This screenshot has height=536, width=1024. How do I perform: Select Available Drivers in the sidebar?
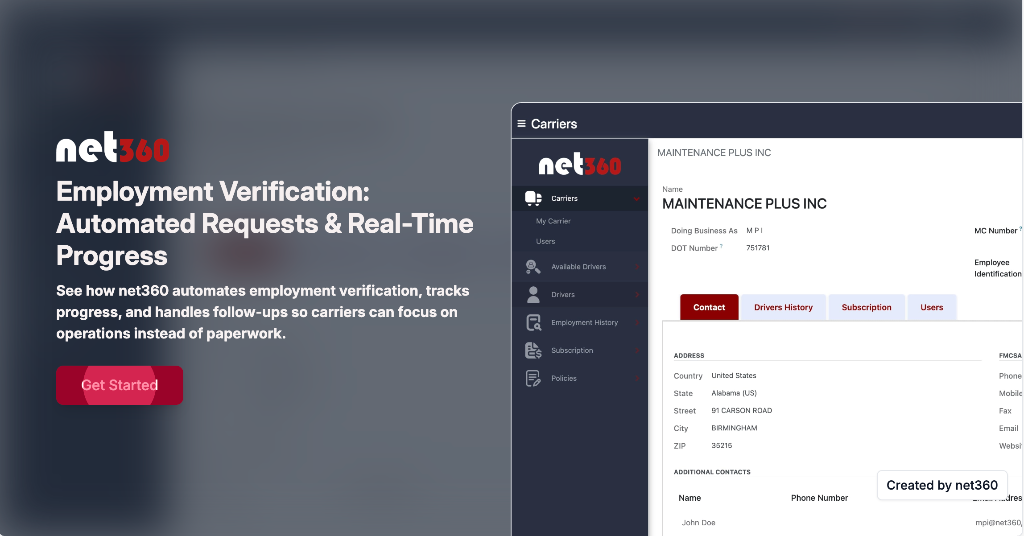[x=580, y=266]
